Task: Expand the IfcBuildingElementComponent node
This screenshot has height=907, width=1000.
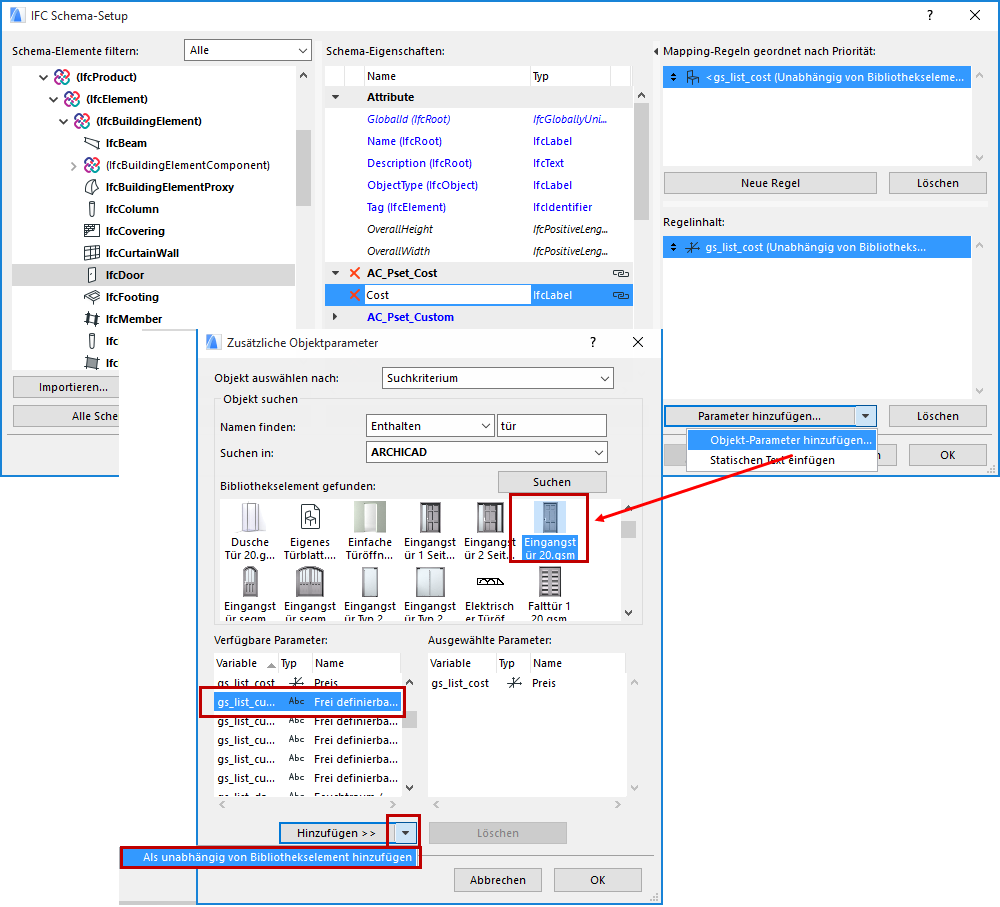Action: (x=73, y=166)
